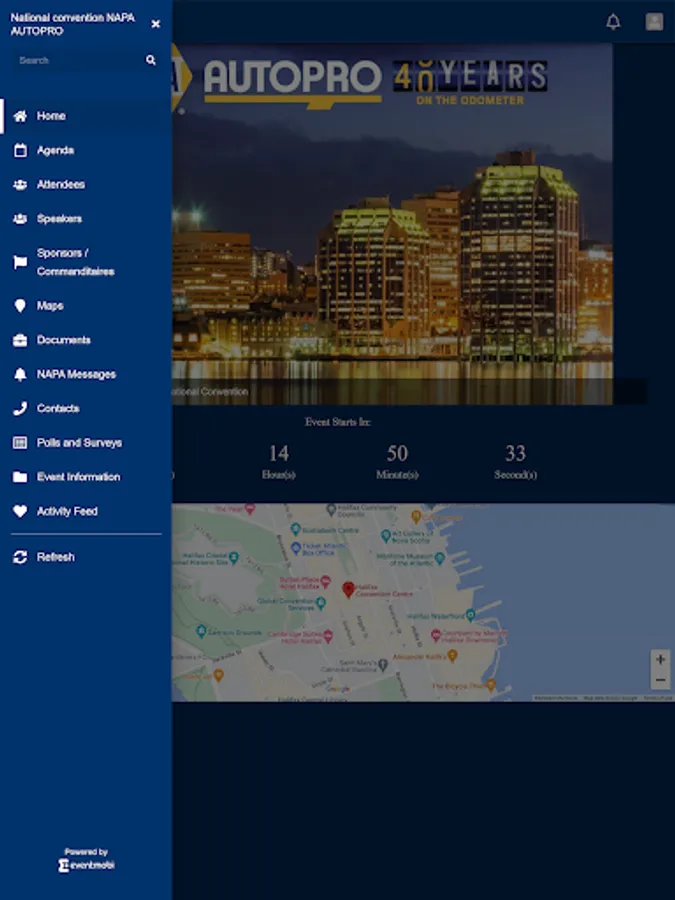This screenshot has width=675, height=900.
Task: Click the eventmobi powered-by logo
Action: (x=86, y=865)
